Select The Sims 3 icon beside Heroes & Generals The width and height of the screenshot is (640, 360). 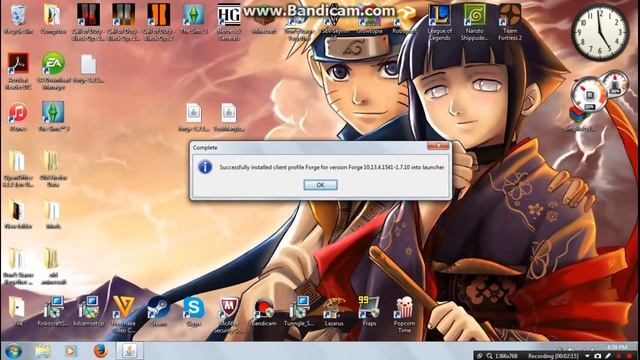[194, 19]
